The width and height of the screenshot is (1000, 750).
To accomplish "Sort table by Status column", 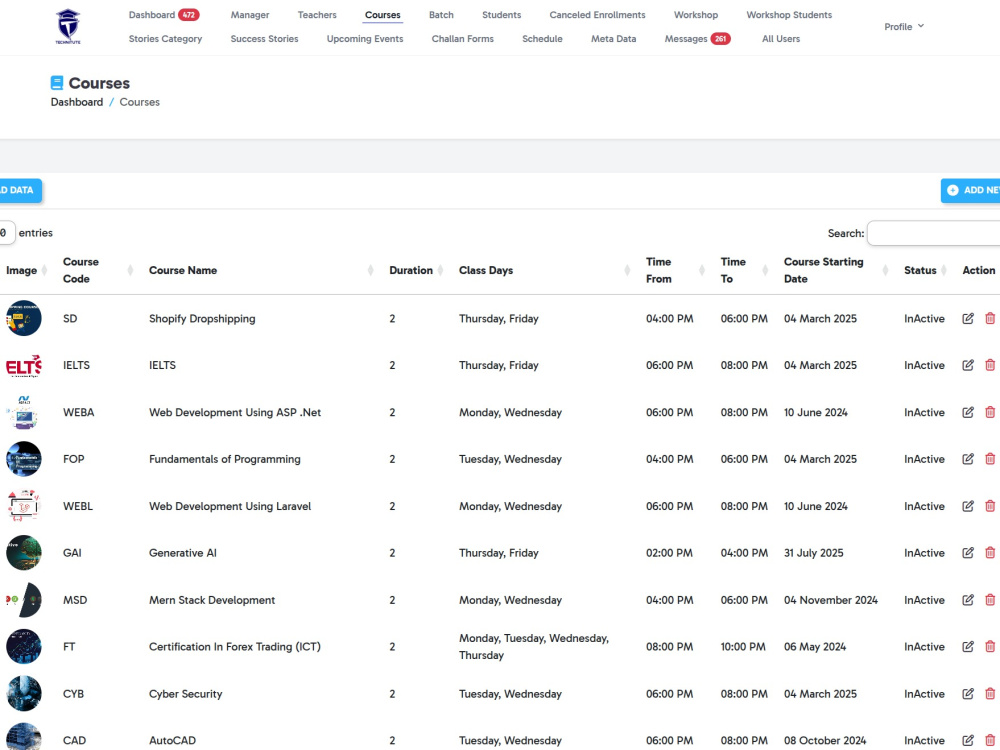I will [923, 270].
